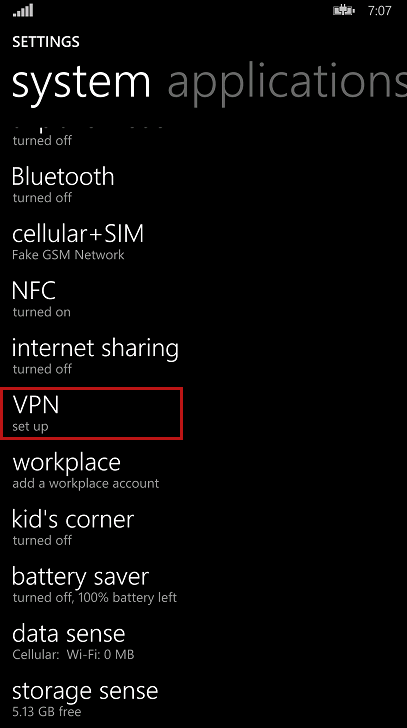
Task: Tap the cellular signal strength icon
Action: coord(23,11)
